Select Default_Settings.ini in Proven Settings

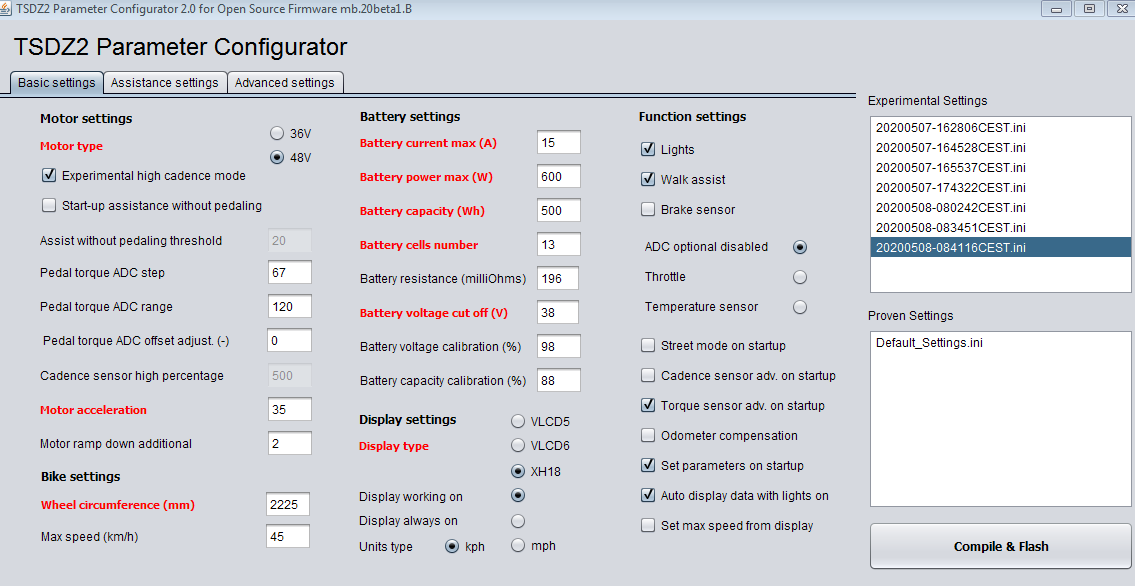[1000, 343]
